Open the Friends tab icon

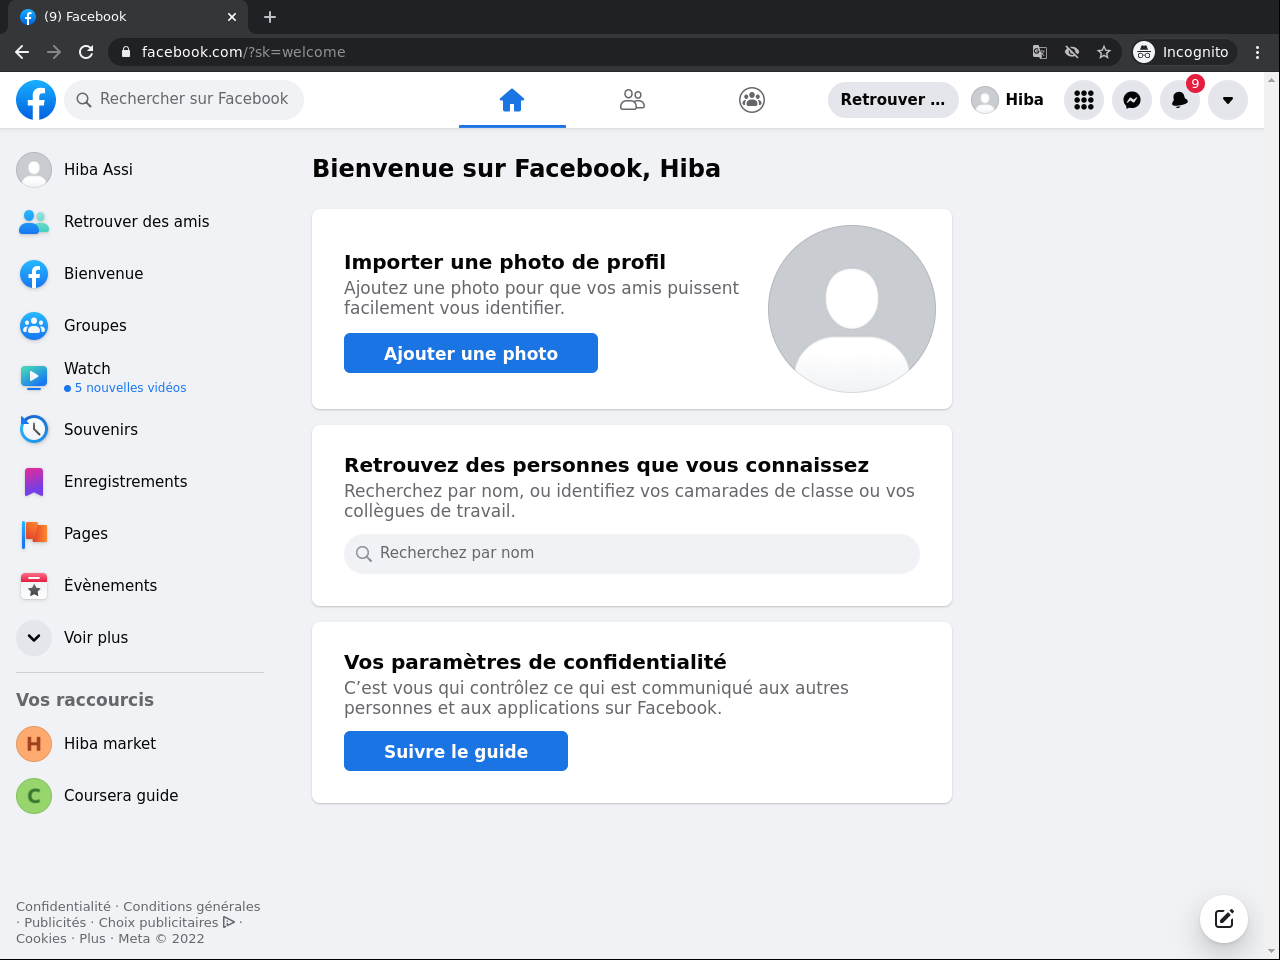click(632, 100)
